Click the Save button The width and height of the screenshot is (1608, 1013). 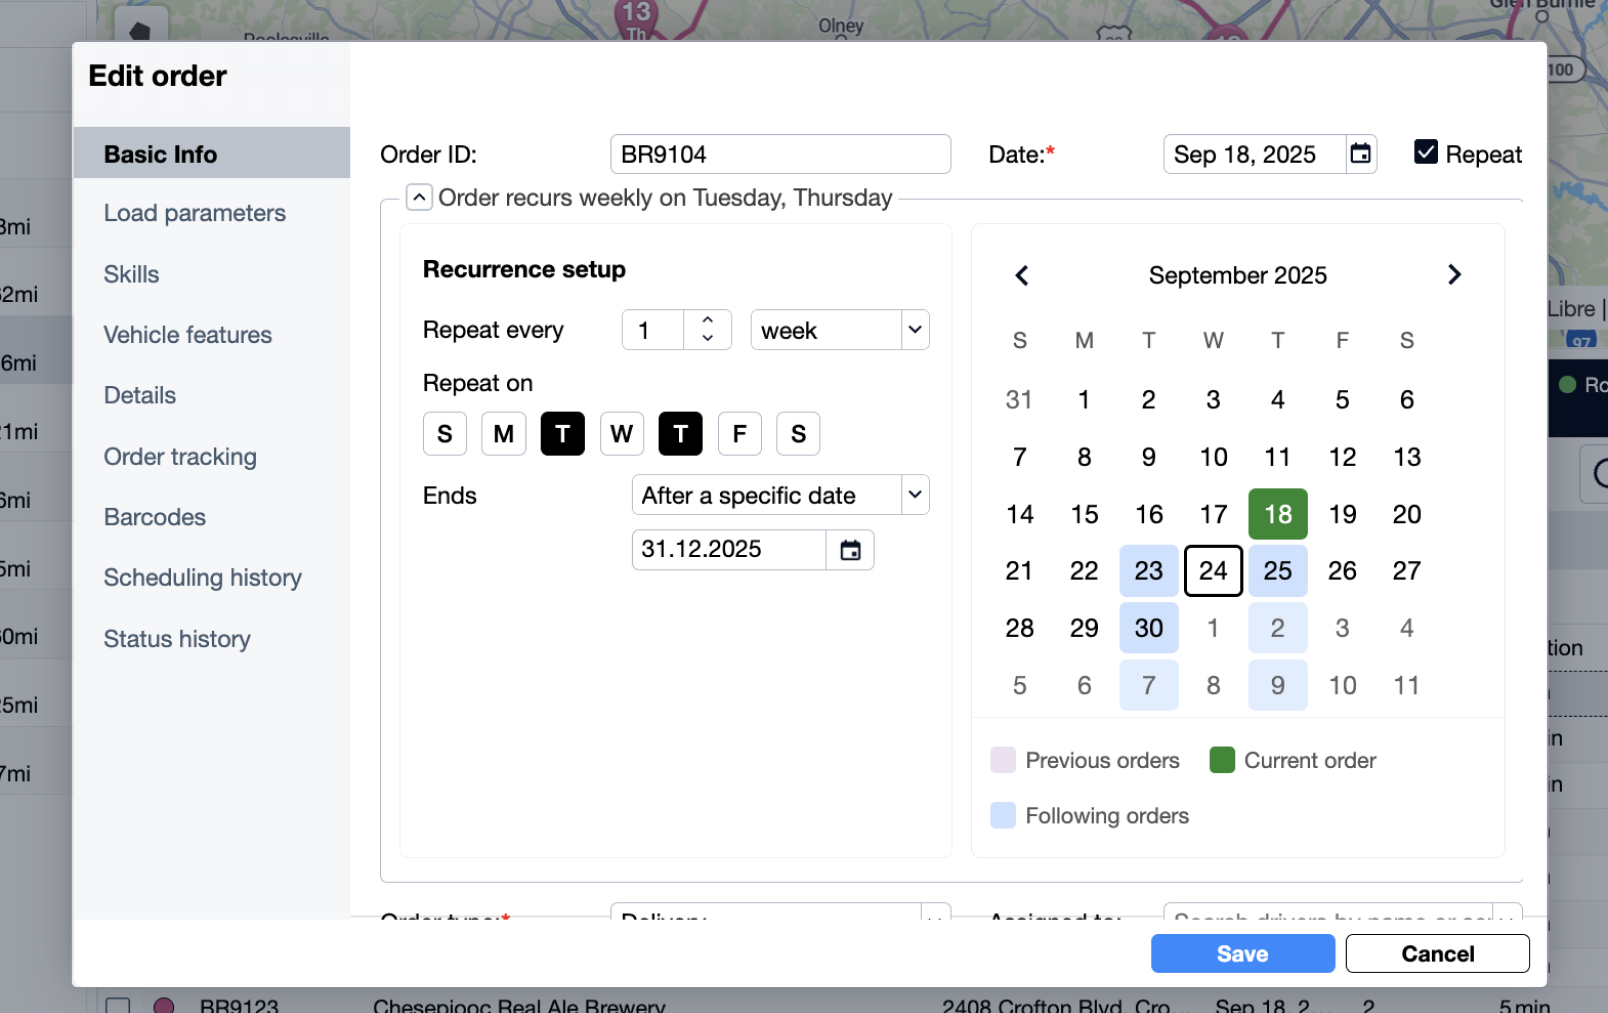pyautogui.click(x=1242, y=954)
